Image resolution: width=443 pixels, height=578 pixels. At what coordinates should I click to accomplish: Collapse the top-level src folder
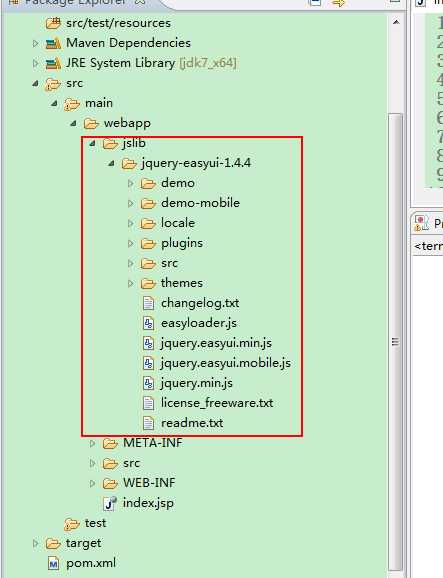(x=36, y=83)
